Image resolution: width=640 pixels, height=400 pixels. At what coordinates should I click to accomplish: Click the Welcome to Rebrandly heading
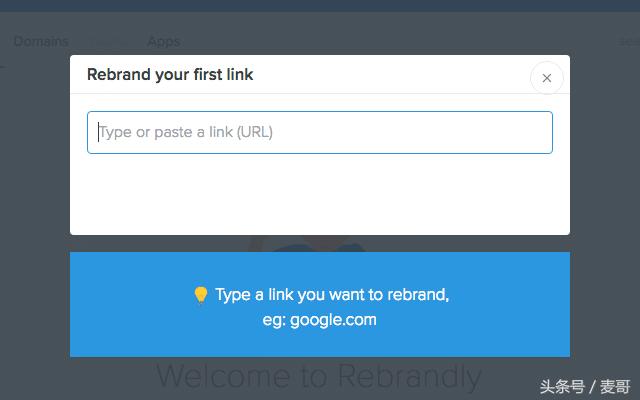[320, 377]
